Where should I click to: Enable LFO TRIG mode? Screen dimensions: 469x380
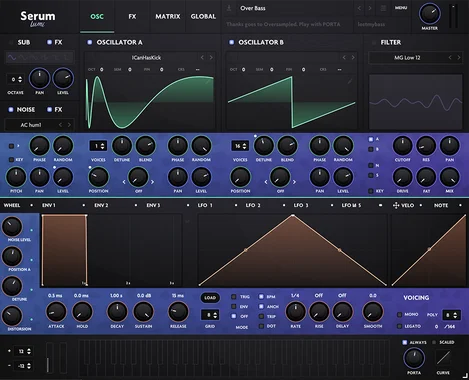point(234,297)
